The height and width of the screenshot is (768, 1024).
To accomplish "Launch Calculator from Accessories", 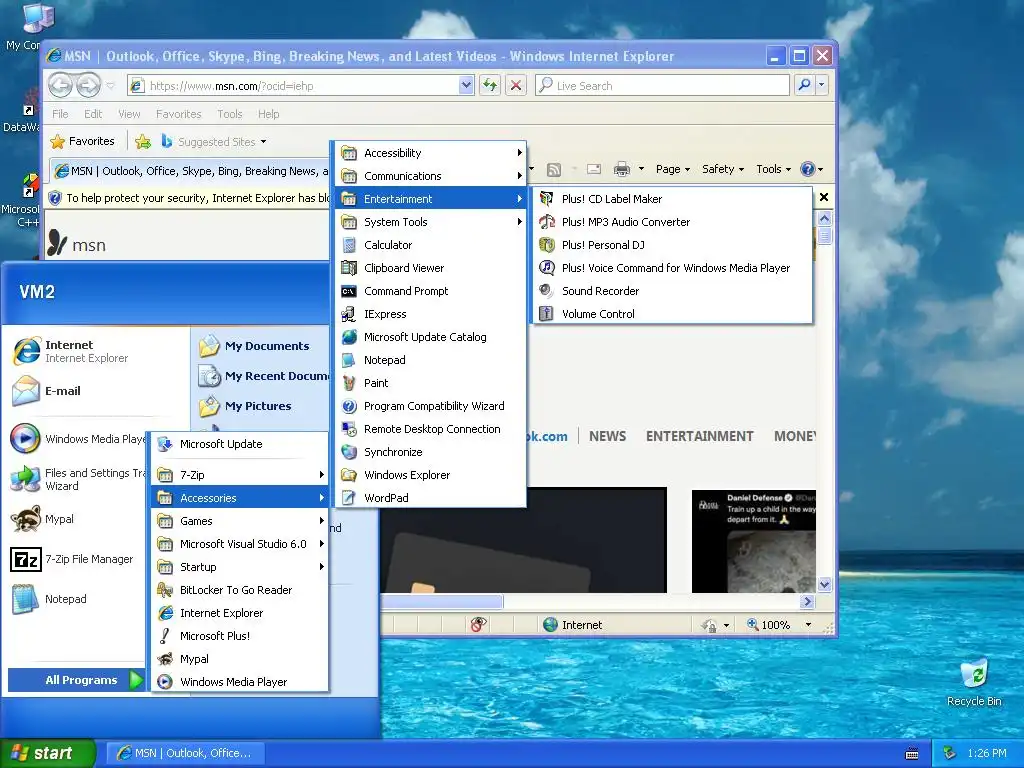I will point(431,245).
